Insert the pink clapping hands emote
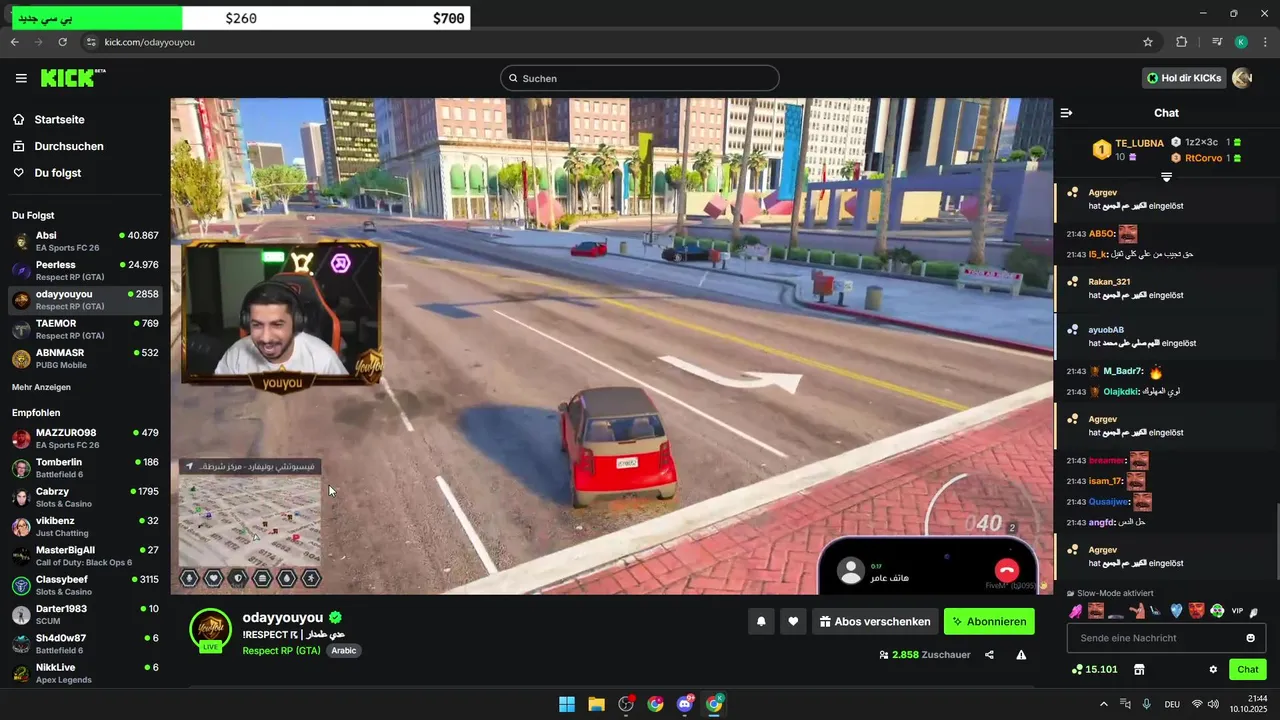Viewport: 1280px width, 720px height. pos(1076,611)
